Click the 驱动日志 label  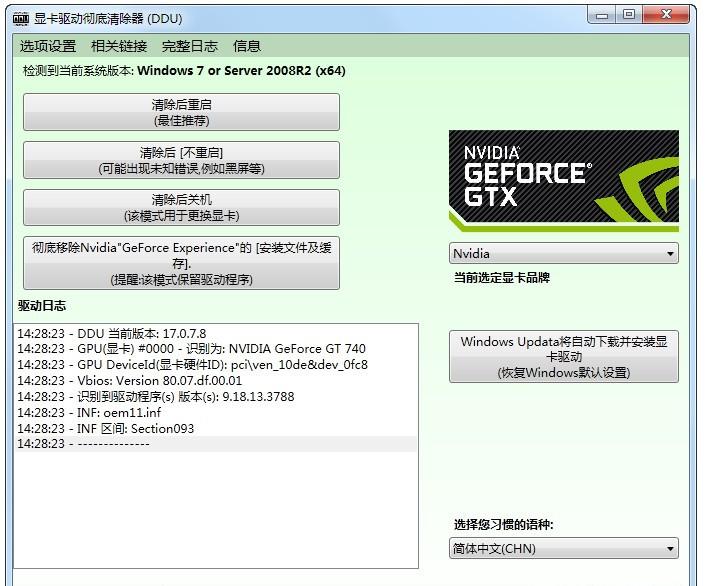(x=42, y=306)
